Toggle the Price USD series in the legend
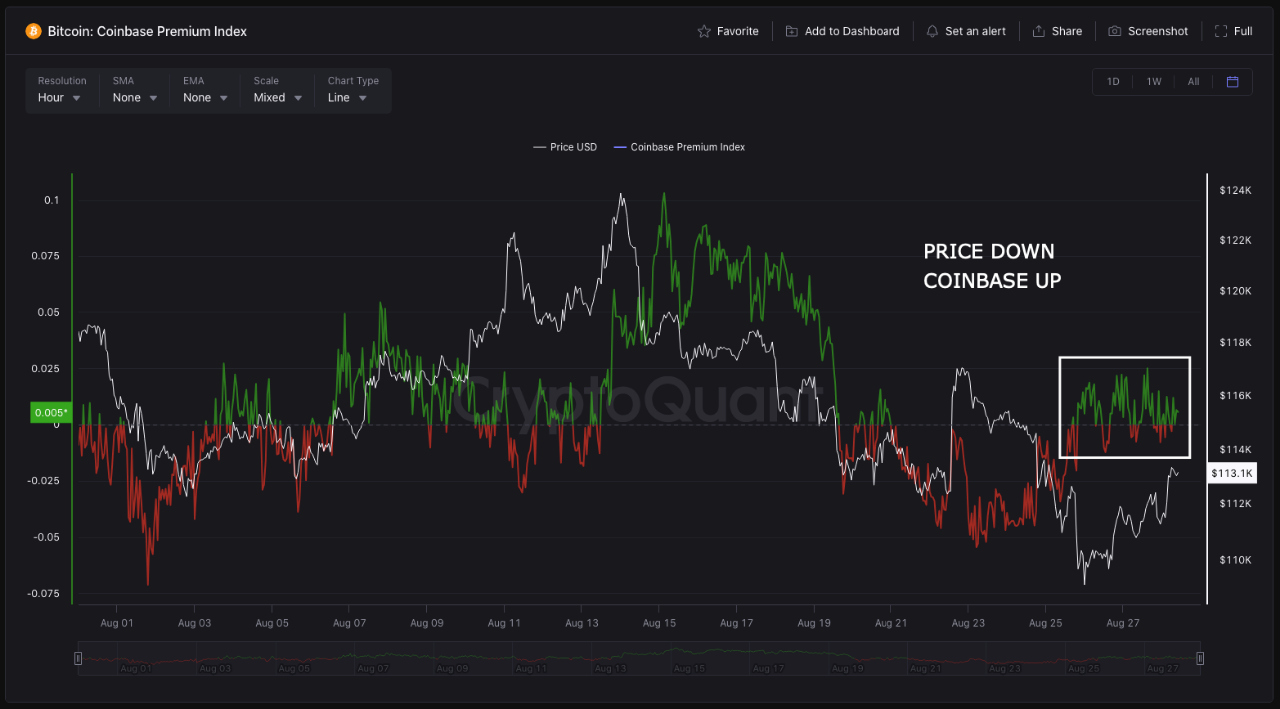 point(564,147)
